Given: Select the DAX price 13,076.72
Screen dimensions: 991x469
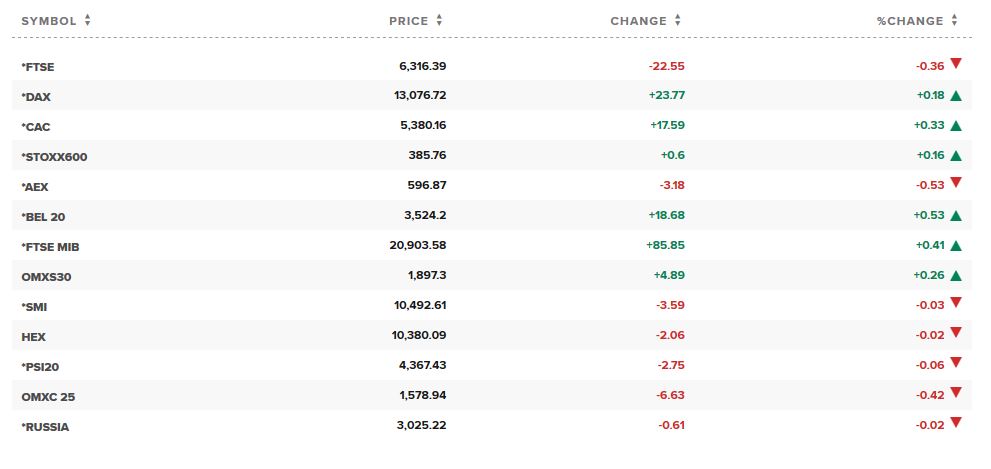Looking at the screenshot, I should coord(420,95).
